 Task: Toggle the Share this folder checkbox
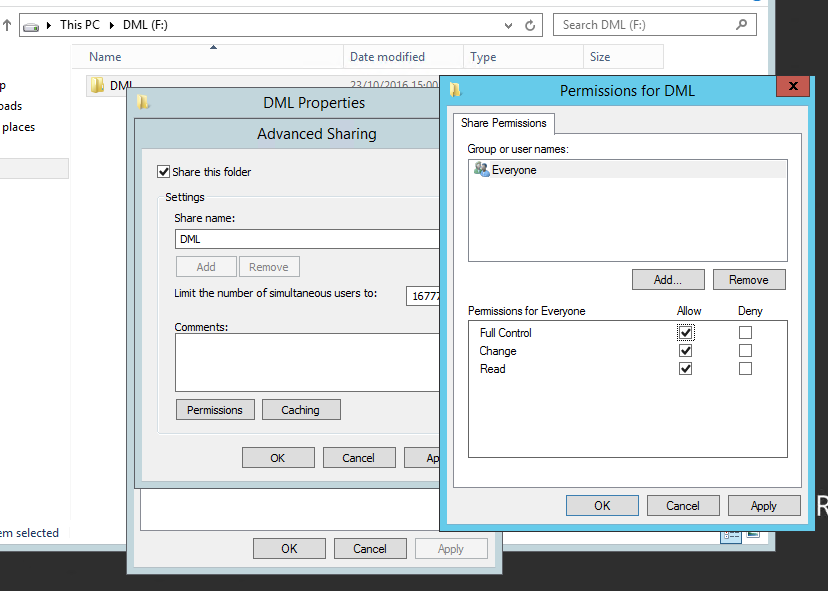164,172
